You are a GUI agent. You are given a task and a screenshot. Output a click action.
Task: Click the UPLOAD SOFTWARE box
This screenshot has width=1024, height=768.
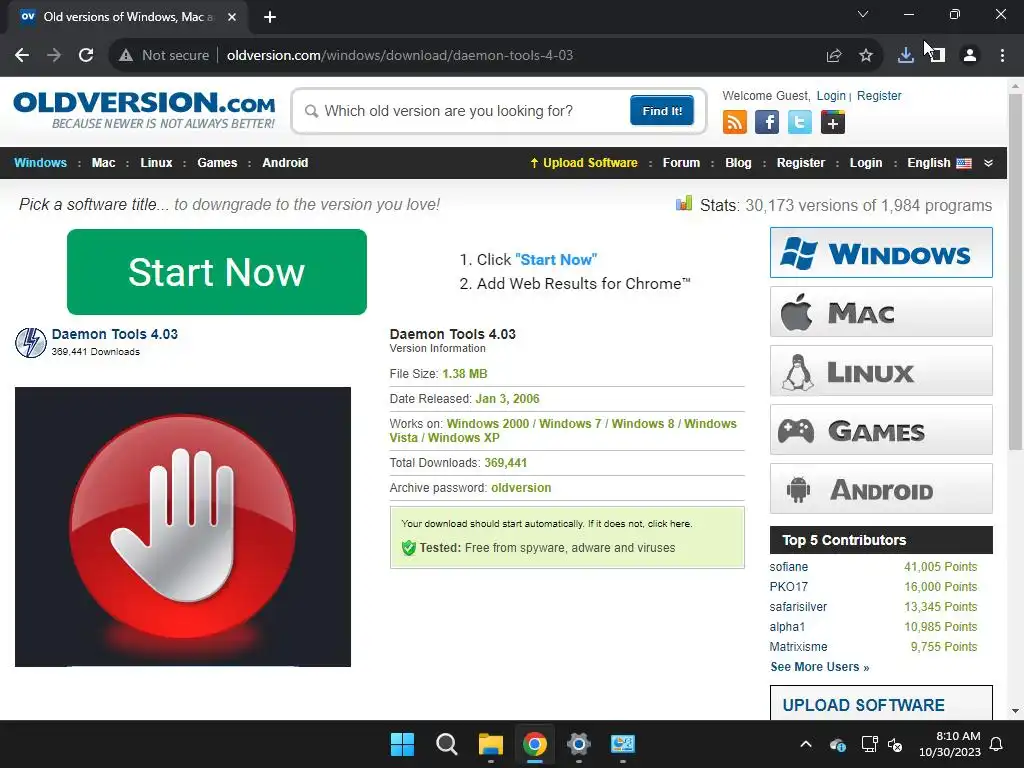(x=881, y=703)
